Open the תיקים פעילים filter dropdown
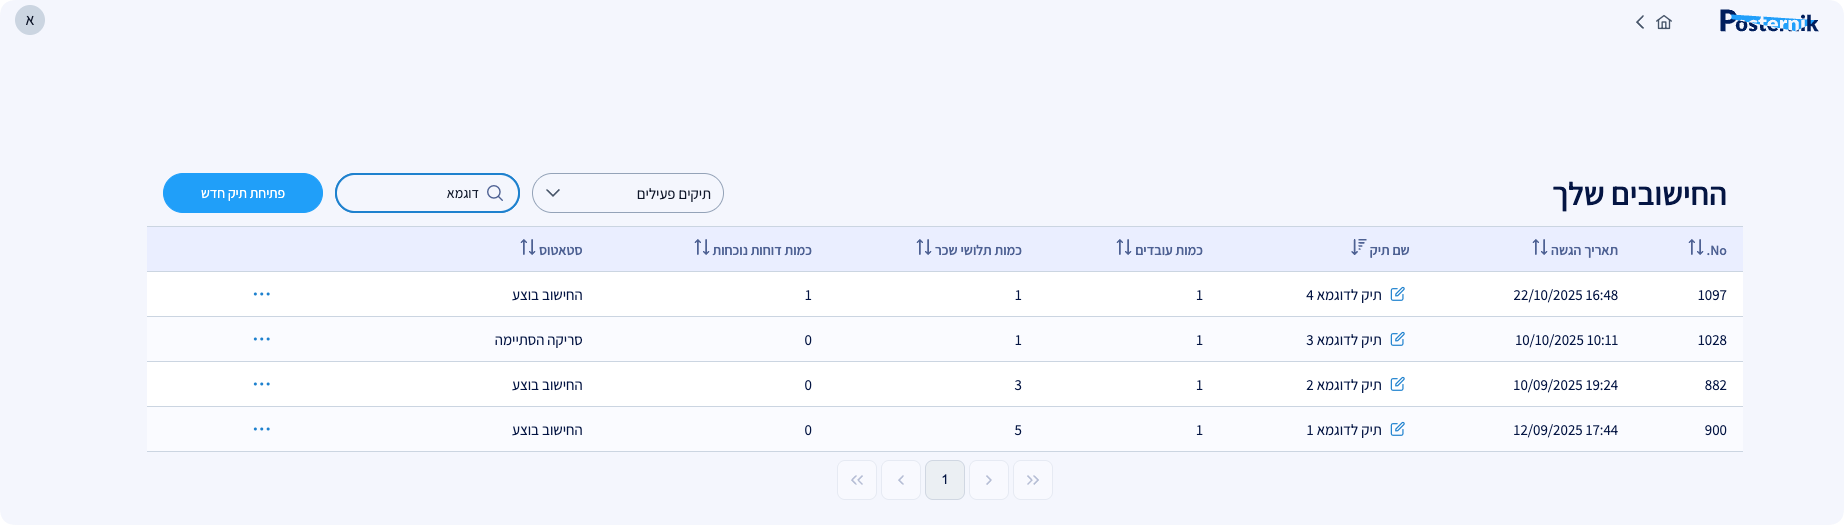The image size is (1844, 525). pos(627,193)
